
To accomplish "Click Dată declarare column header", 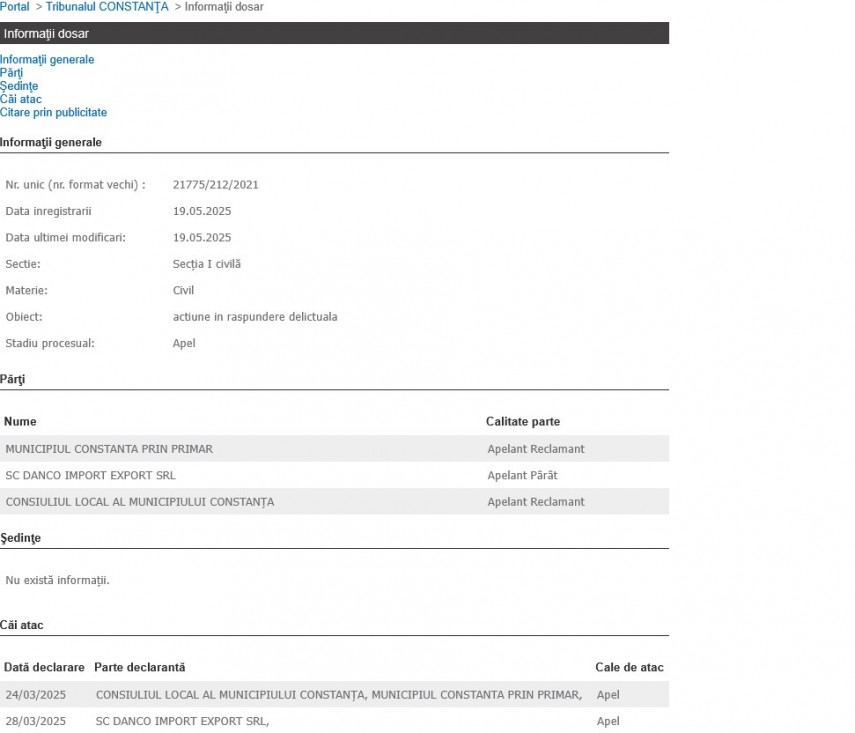I will [44, 668].
